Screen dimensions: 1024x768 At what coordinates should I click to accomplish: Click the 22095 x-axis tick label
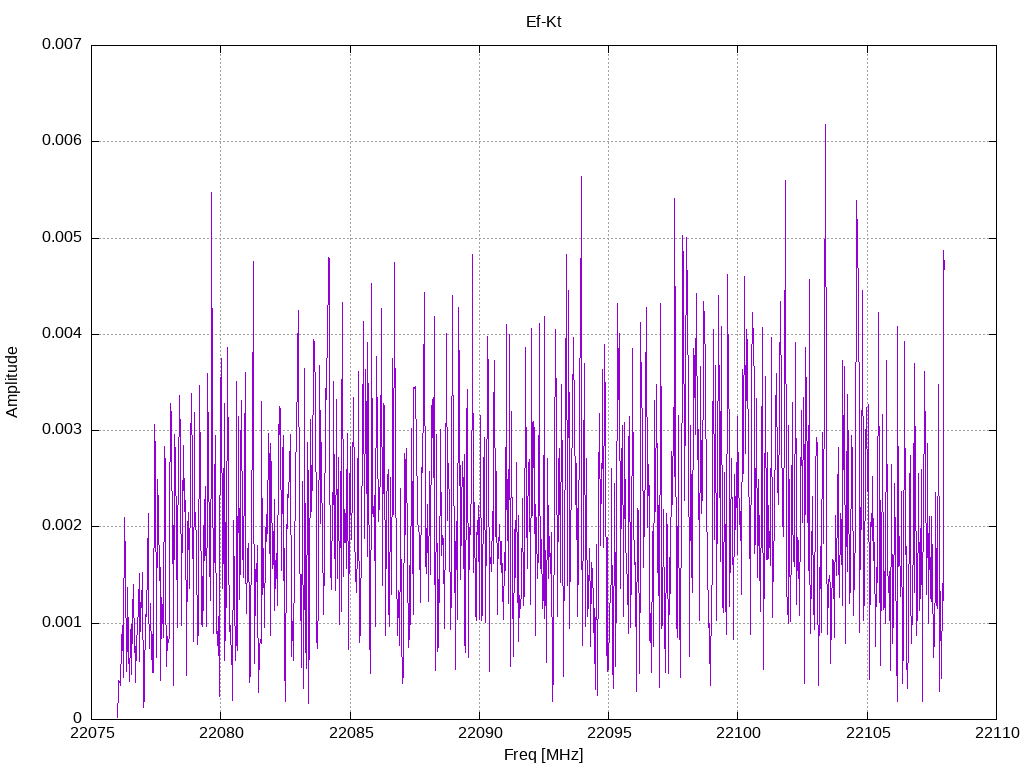[609, 733]
